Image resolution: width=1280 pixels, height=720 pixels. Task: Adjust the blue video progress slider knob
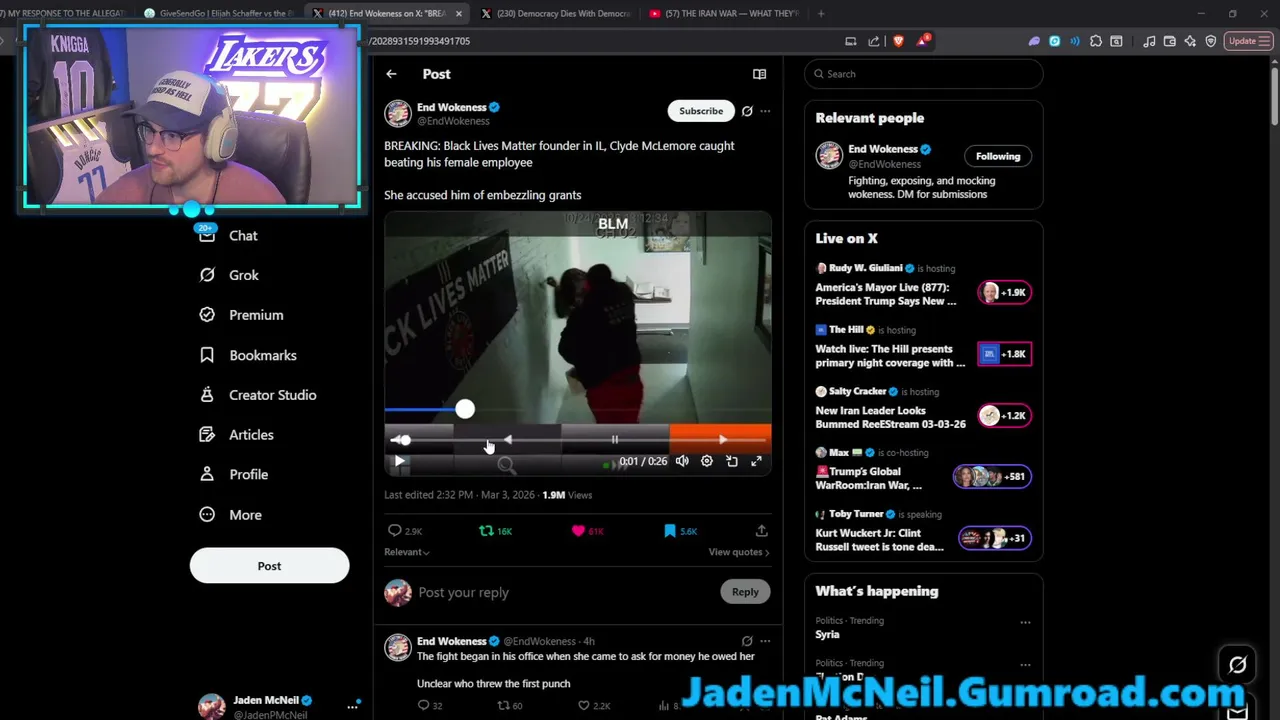pos(465,409)
